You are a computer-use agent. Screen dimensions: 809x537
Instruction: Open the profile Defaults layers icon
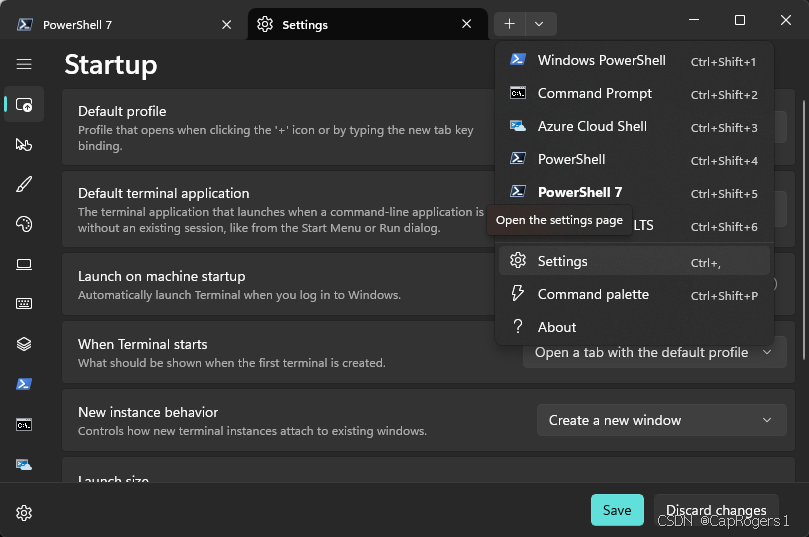(24, 344)
